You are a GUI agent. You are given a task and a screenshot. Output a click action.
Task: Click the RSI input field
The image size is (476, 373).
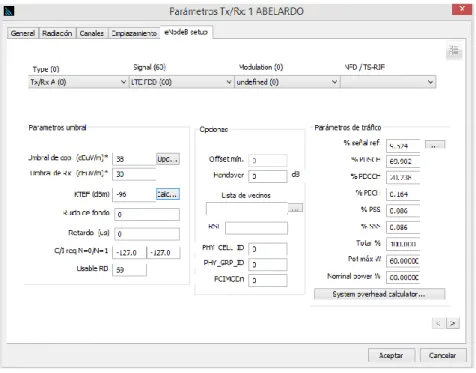click(256, 228)
